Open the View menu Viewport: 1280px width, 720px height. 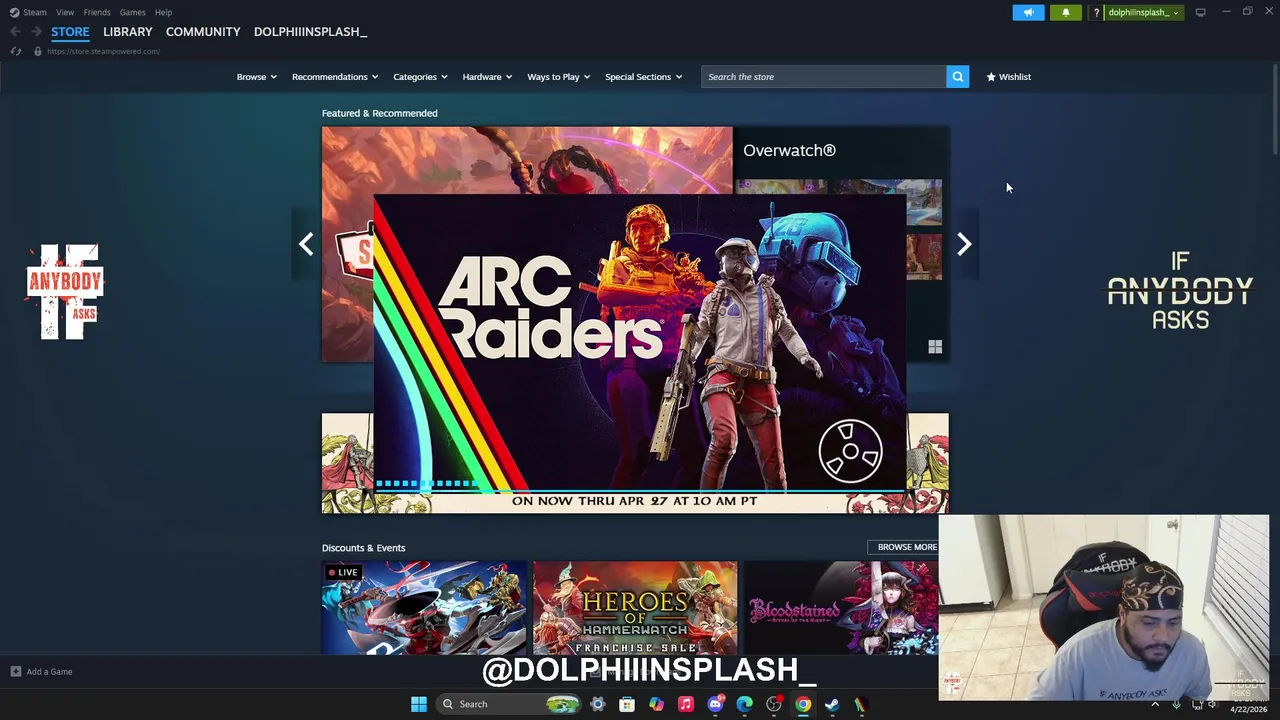pos(65,12)
